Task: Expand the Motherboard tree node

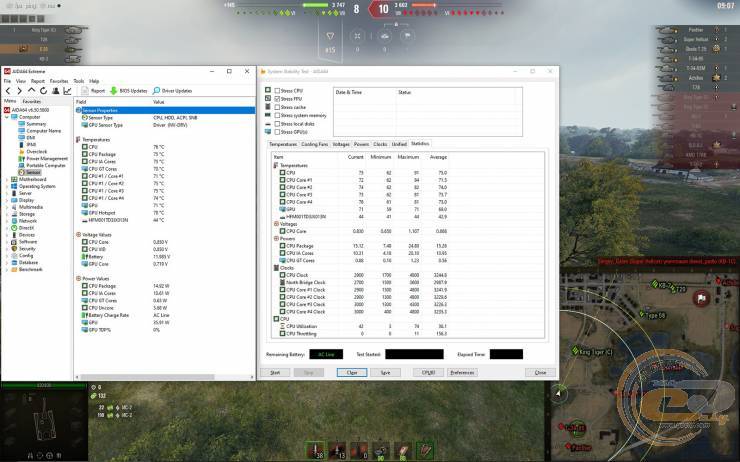Action: click(x=7, y=179)
